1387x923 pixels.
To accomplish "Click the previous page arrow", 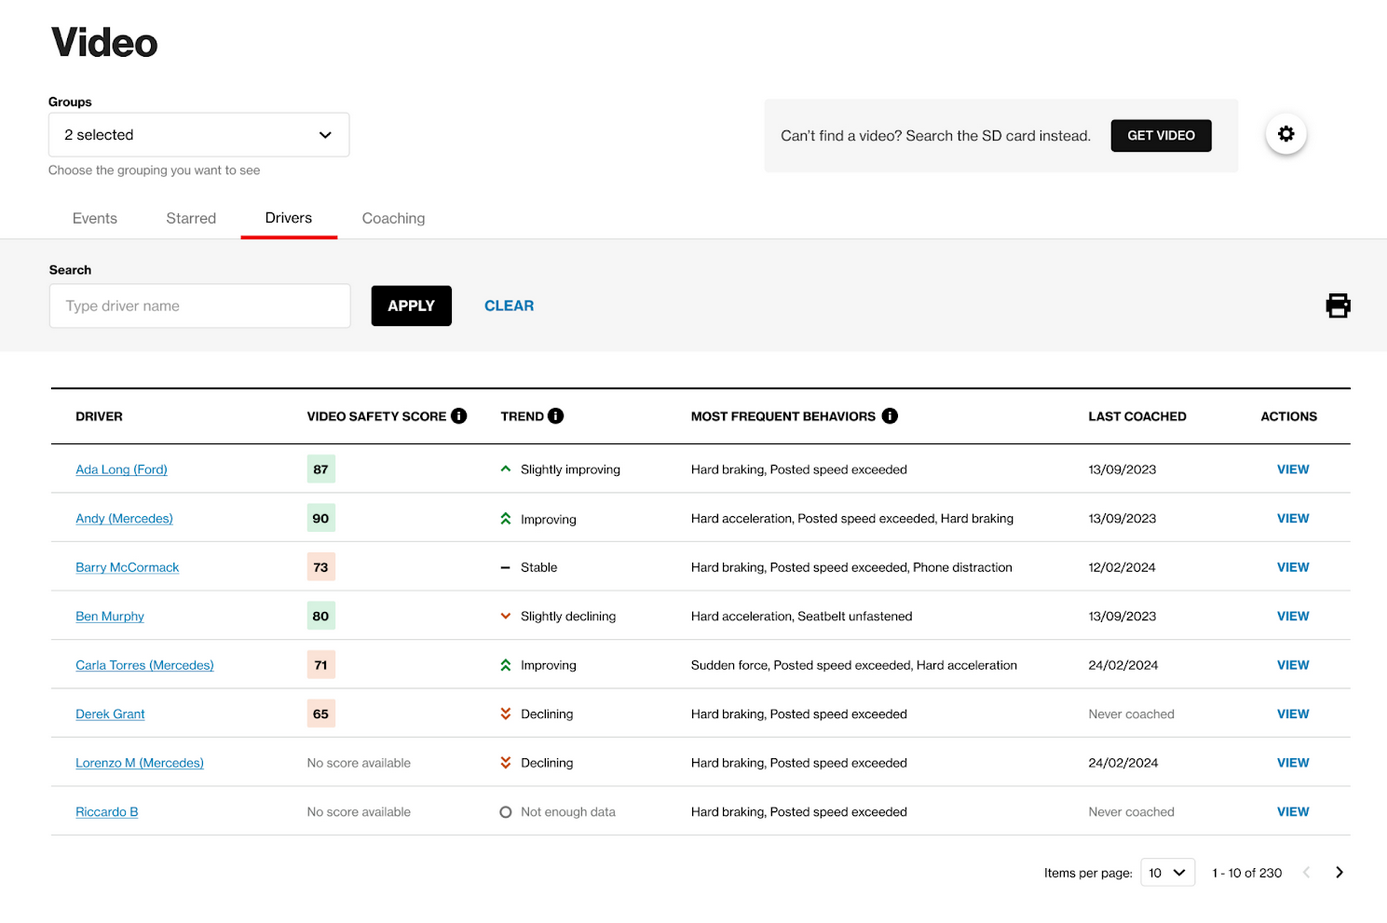I will click(x=1307, y=872).
